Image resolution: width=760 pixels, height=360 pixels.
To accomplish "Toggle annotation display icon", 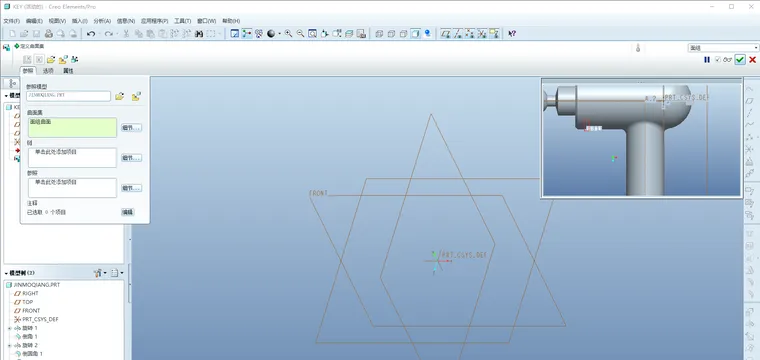I will point(494,33).
